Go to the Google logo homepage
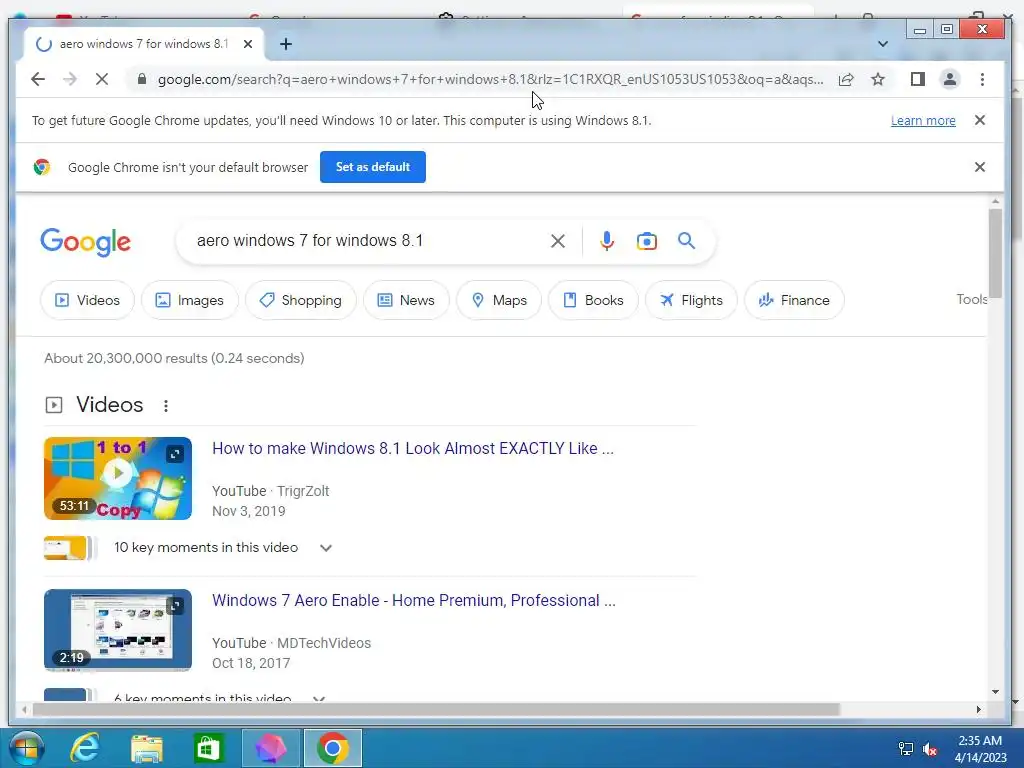Viewport: 1024px width, 768px height. (x=86, y=242)
